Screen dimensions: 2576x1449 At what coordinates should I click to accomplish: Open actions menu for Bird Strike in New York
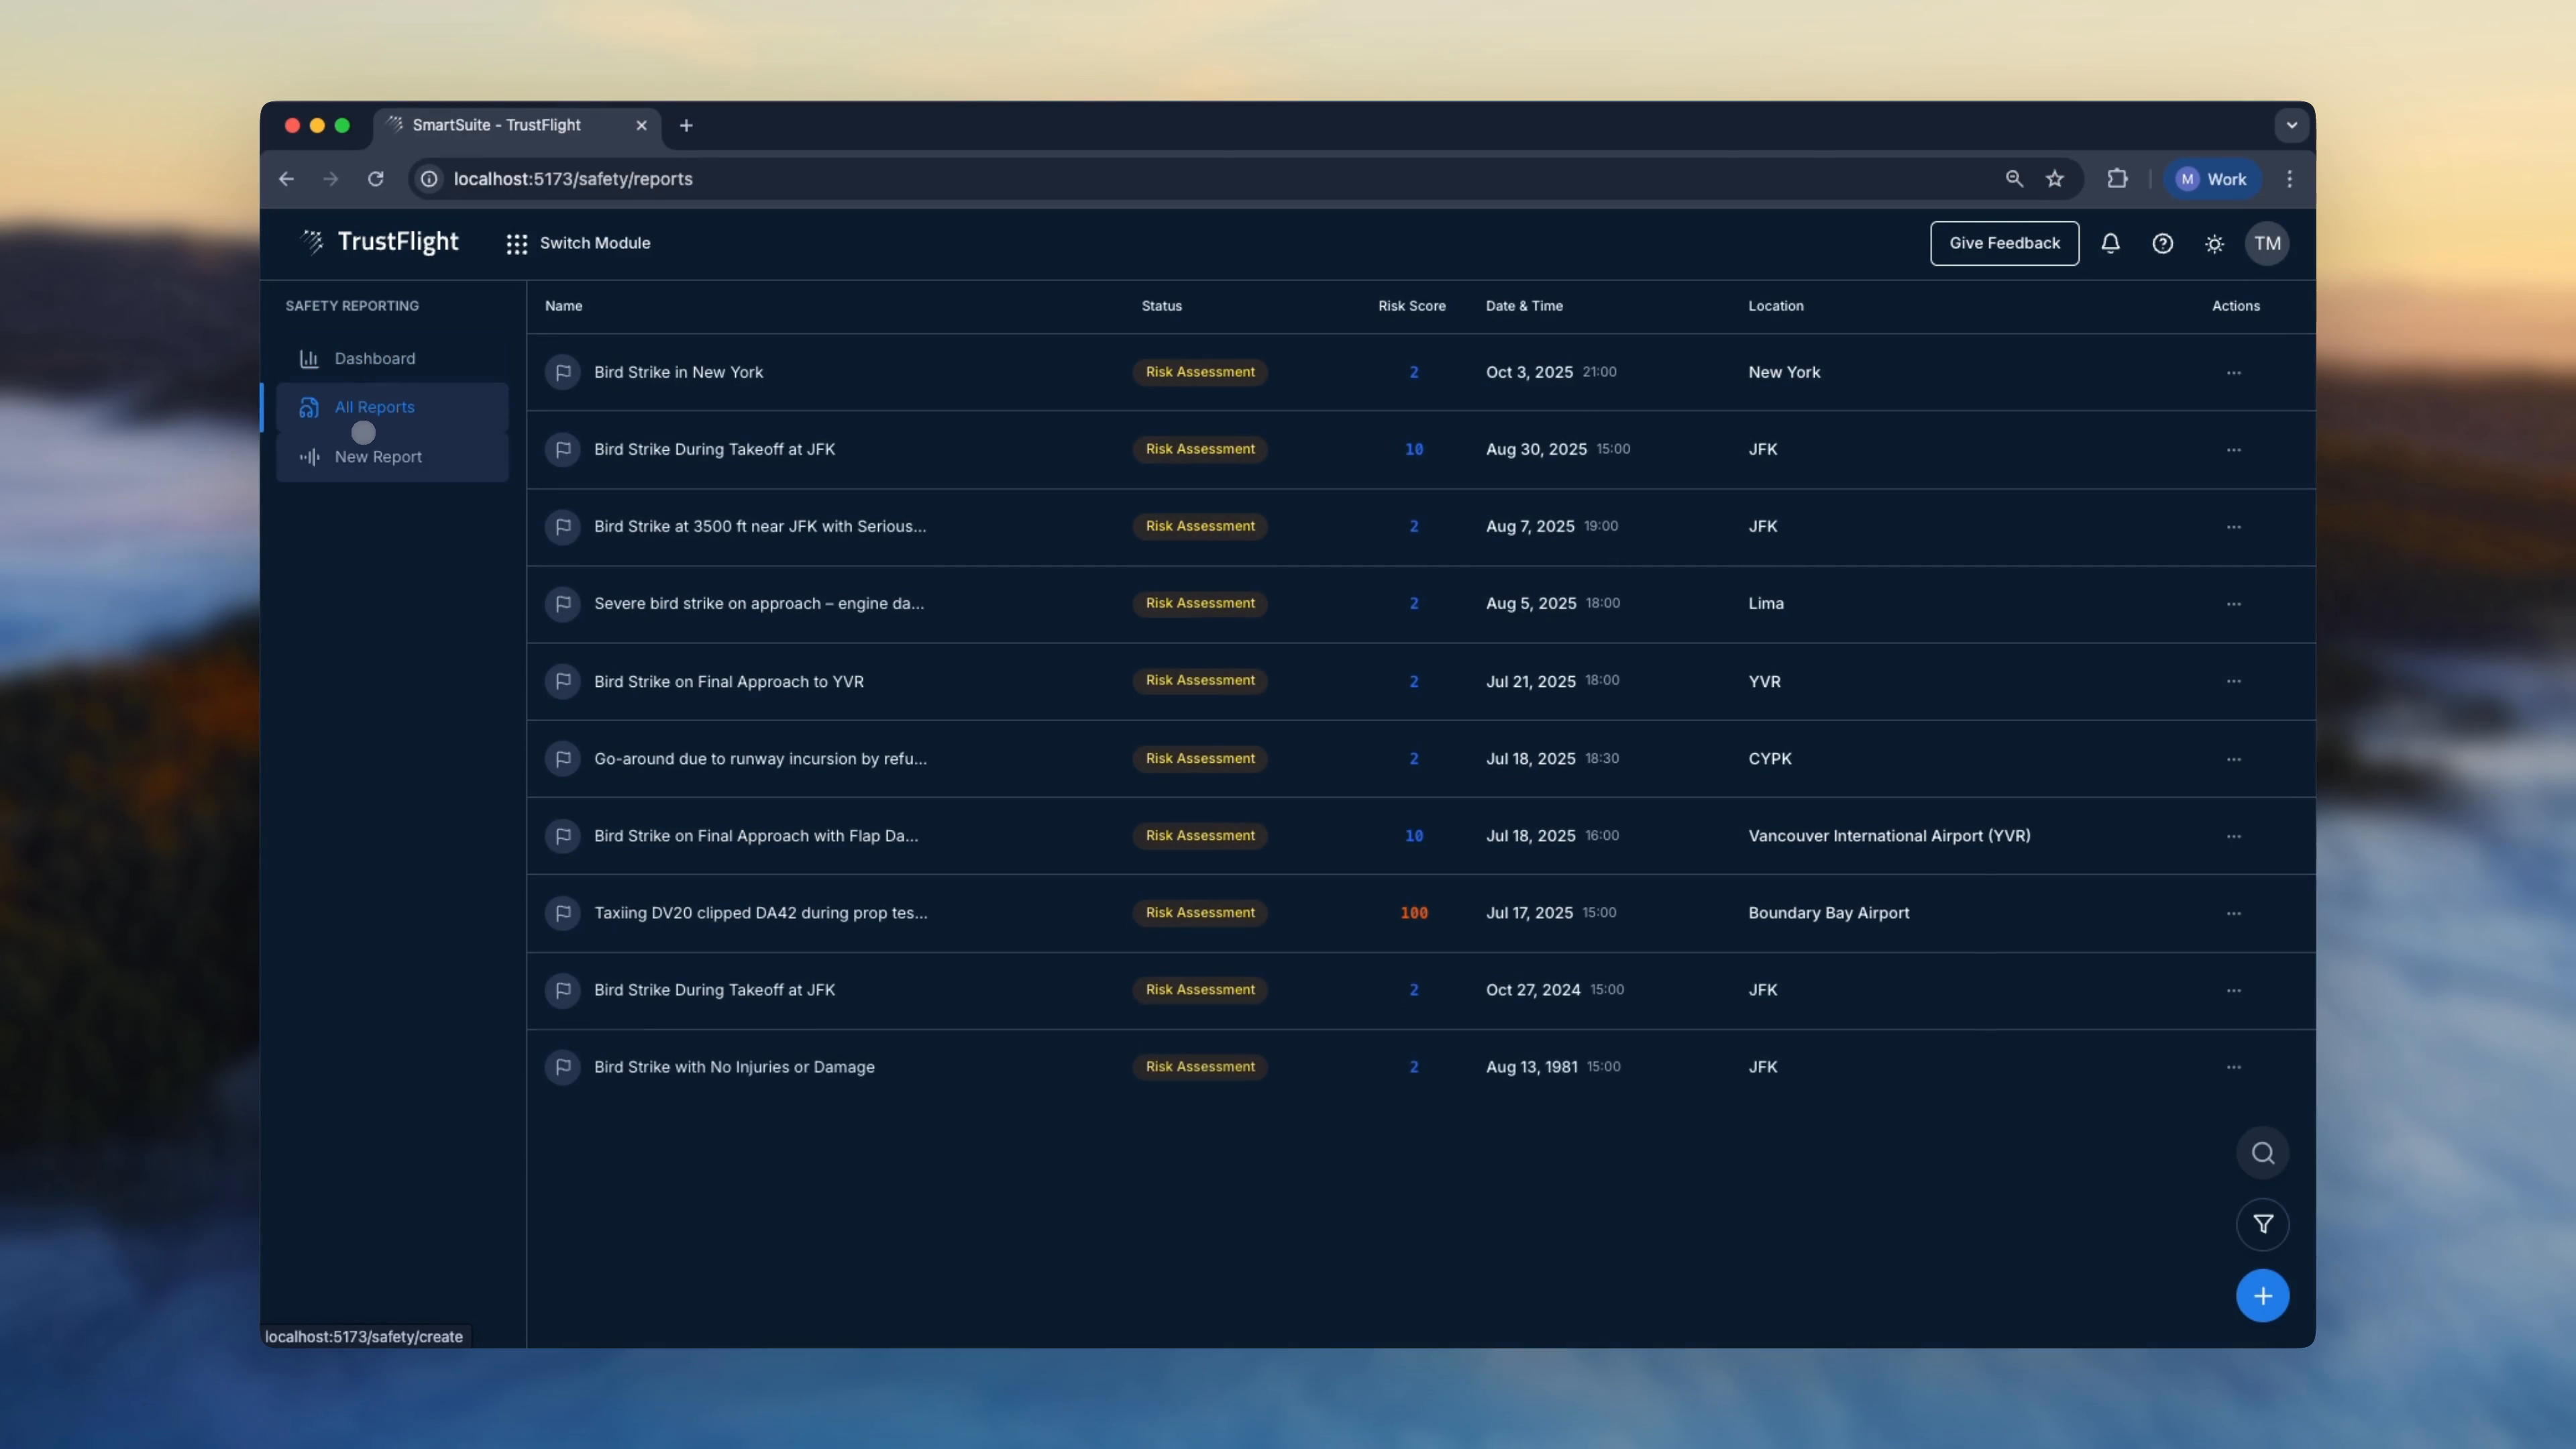tap(2233, 373)
